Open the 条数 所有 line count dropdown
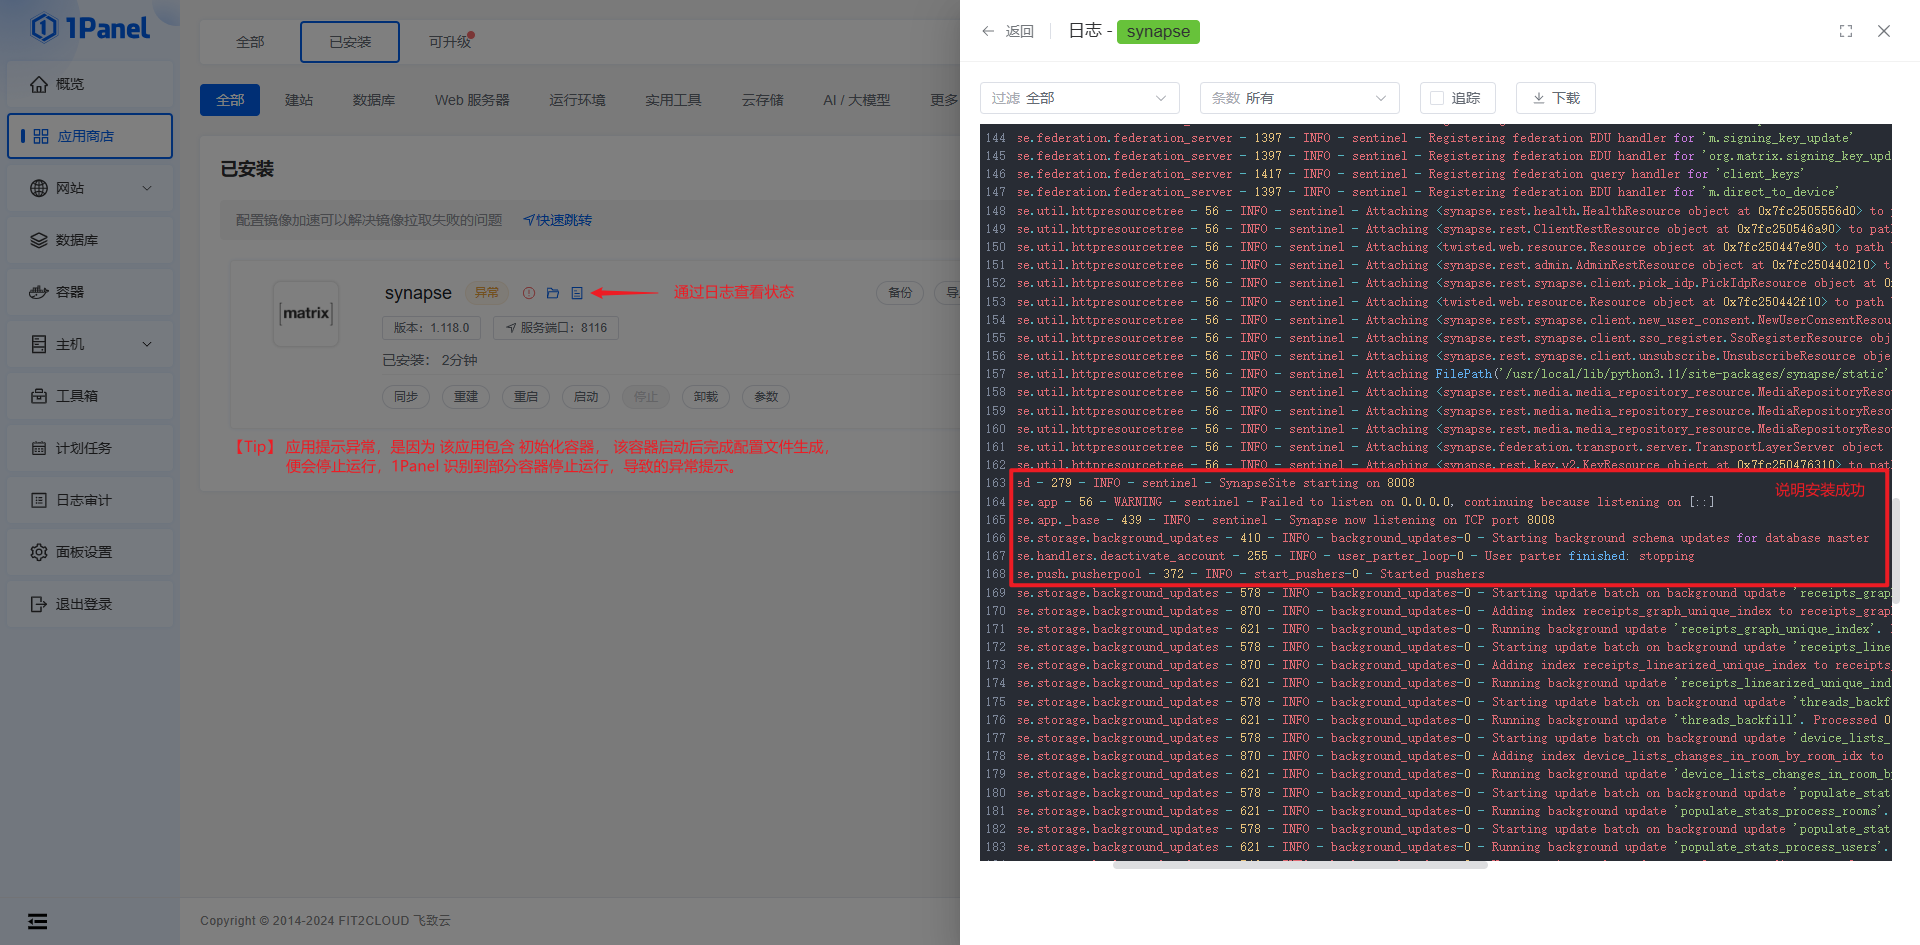The image size is (1920, 945). (x=1299, y=98)
